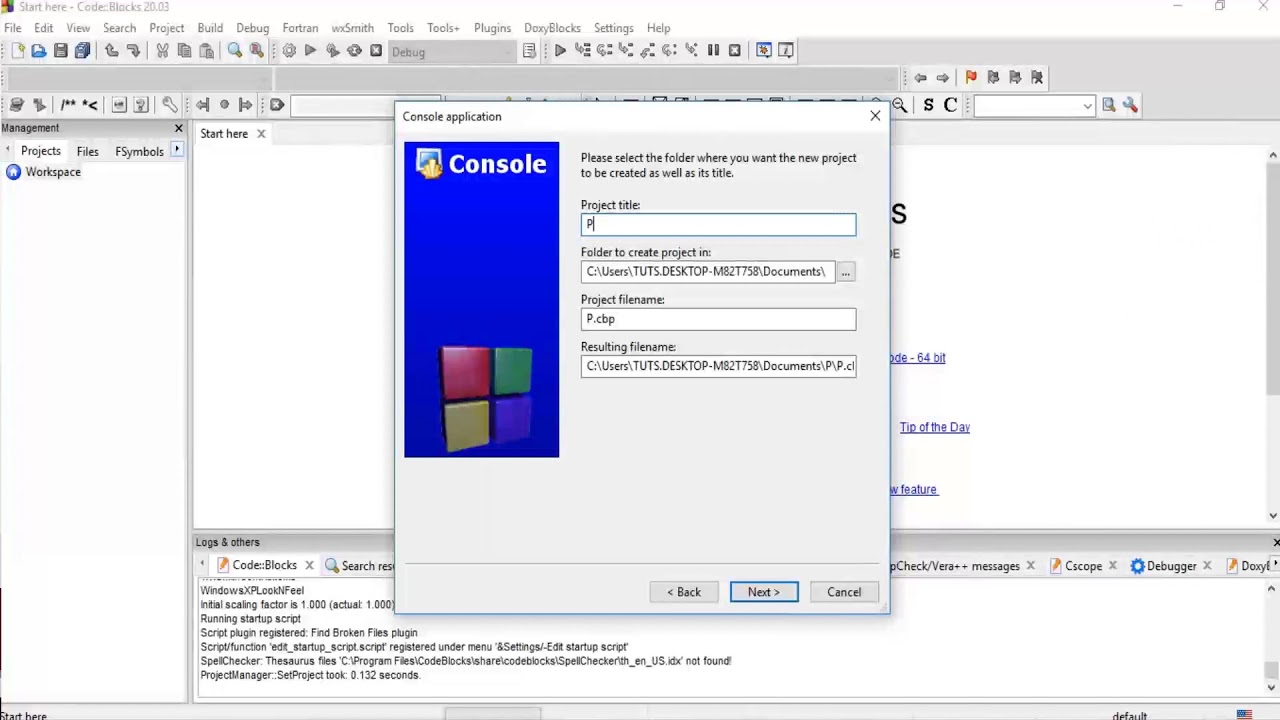Click the DoxyBlocks block comment /** icon
Image resolution: width=1280 pixels, height=720 pixels.
[x=68, y=105]
